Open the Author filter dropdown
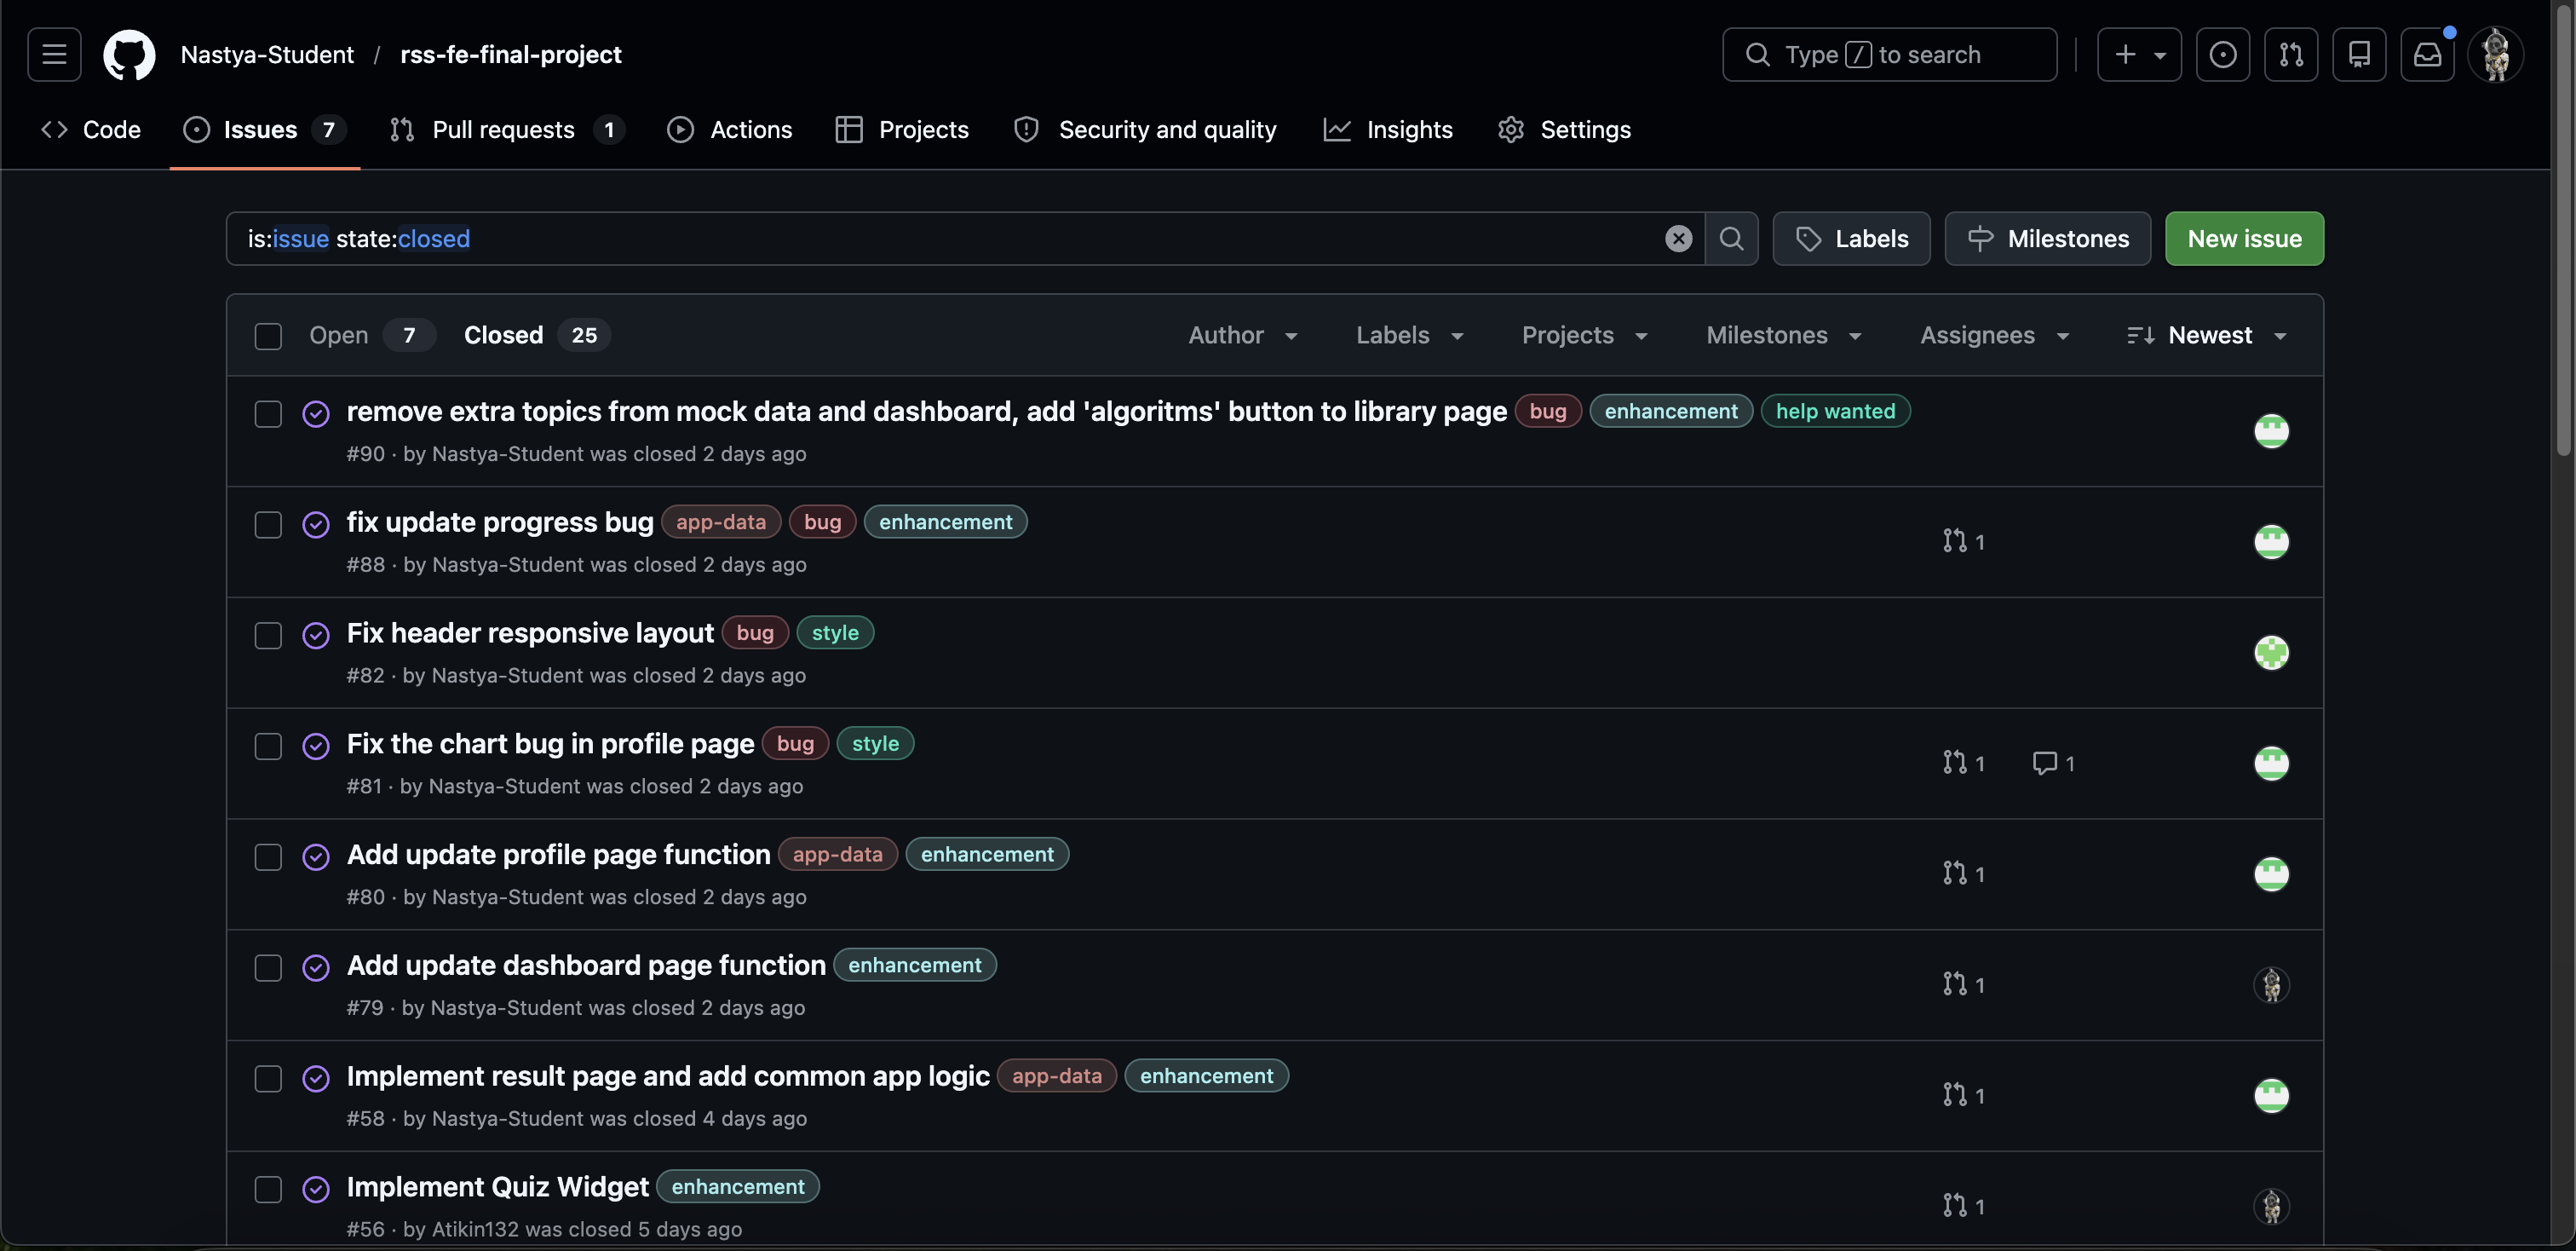The height and width of the screenshot is (1251, 2576). [1242, 335]
